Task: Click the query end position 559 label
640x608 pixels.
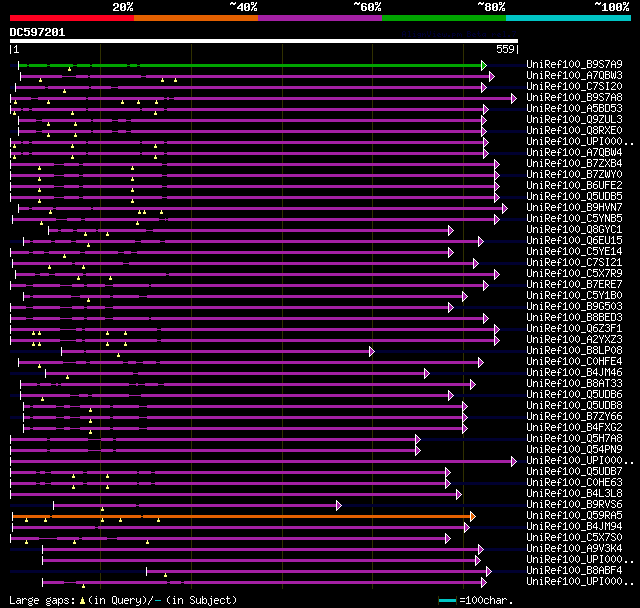Action: point(505,49)
